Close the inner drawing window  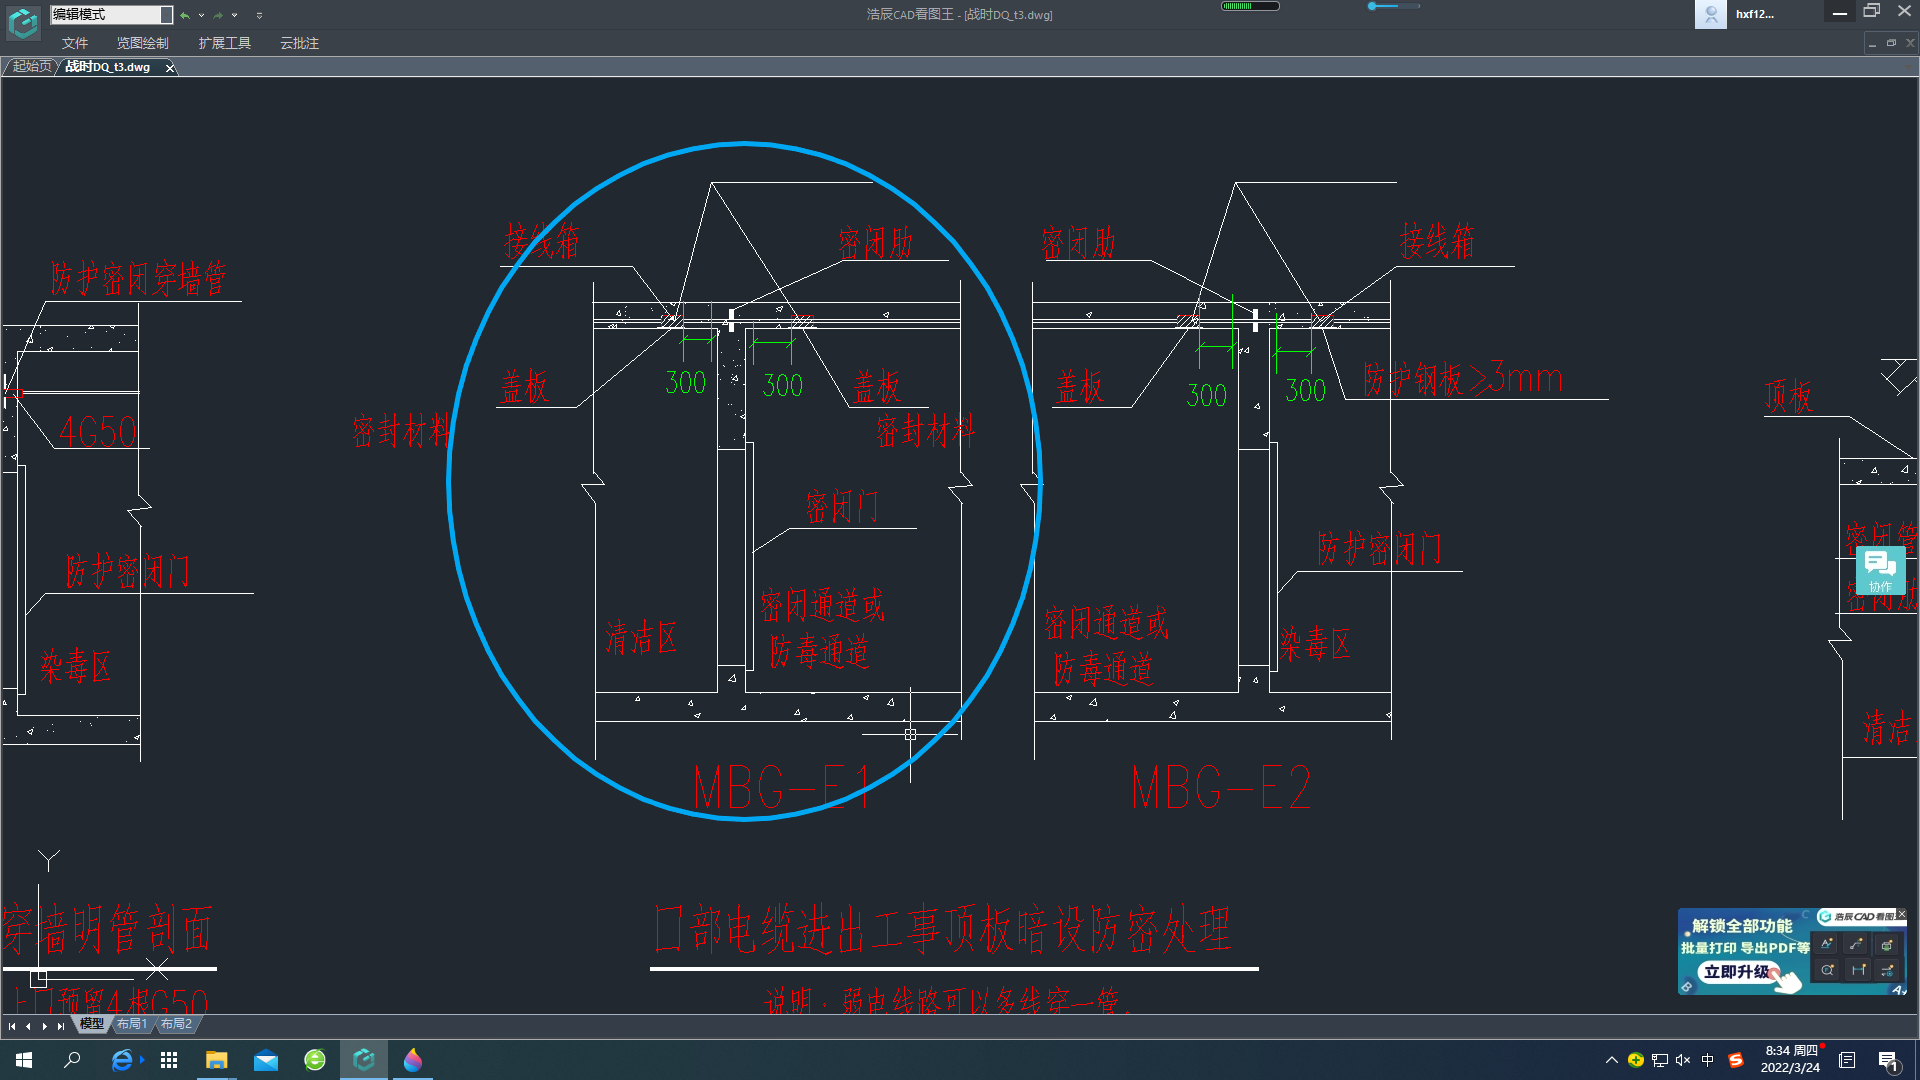(1910, 43)
